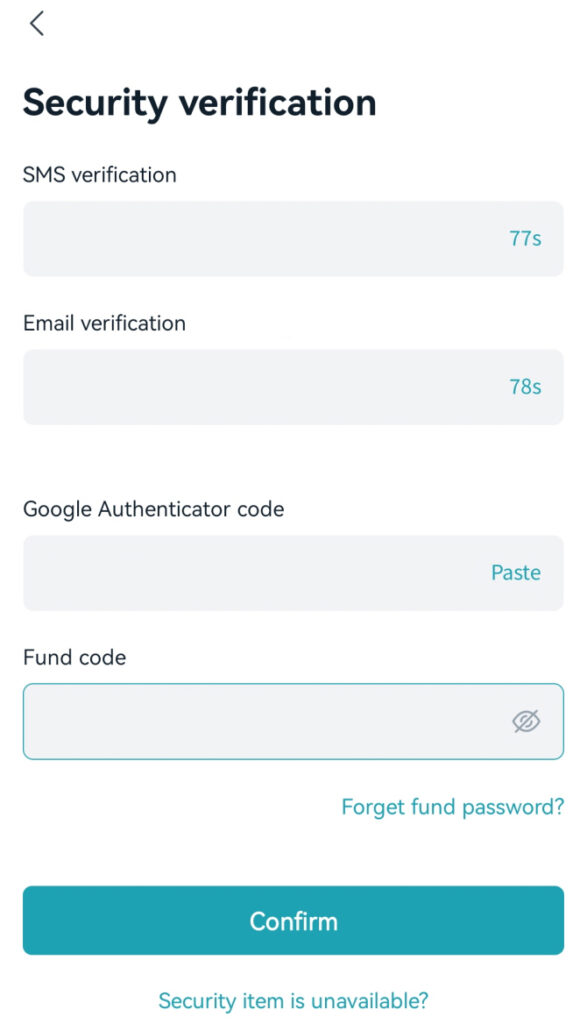Go back using the top-left arrow

tap(37, 24)
